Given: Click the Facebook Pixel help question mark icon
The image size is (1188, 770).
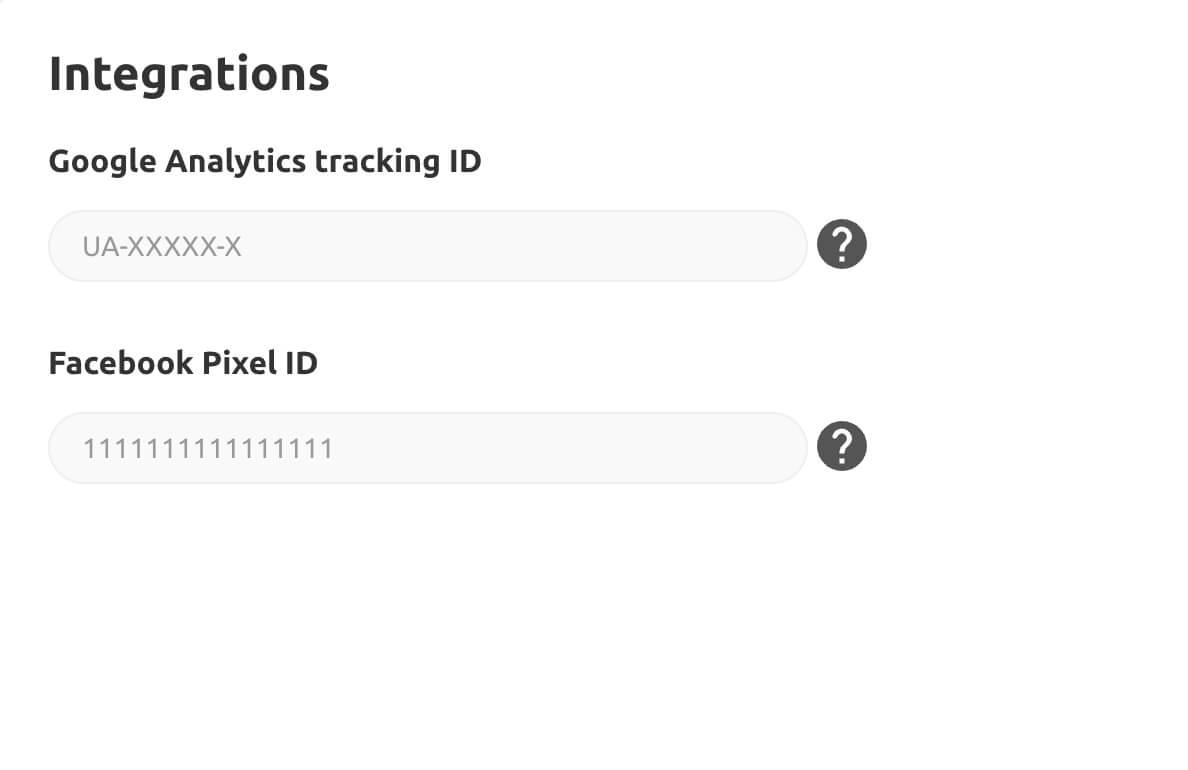Looking at the screenshot, I should pos(842,447).
